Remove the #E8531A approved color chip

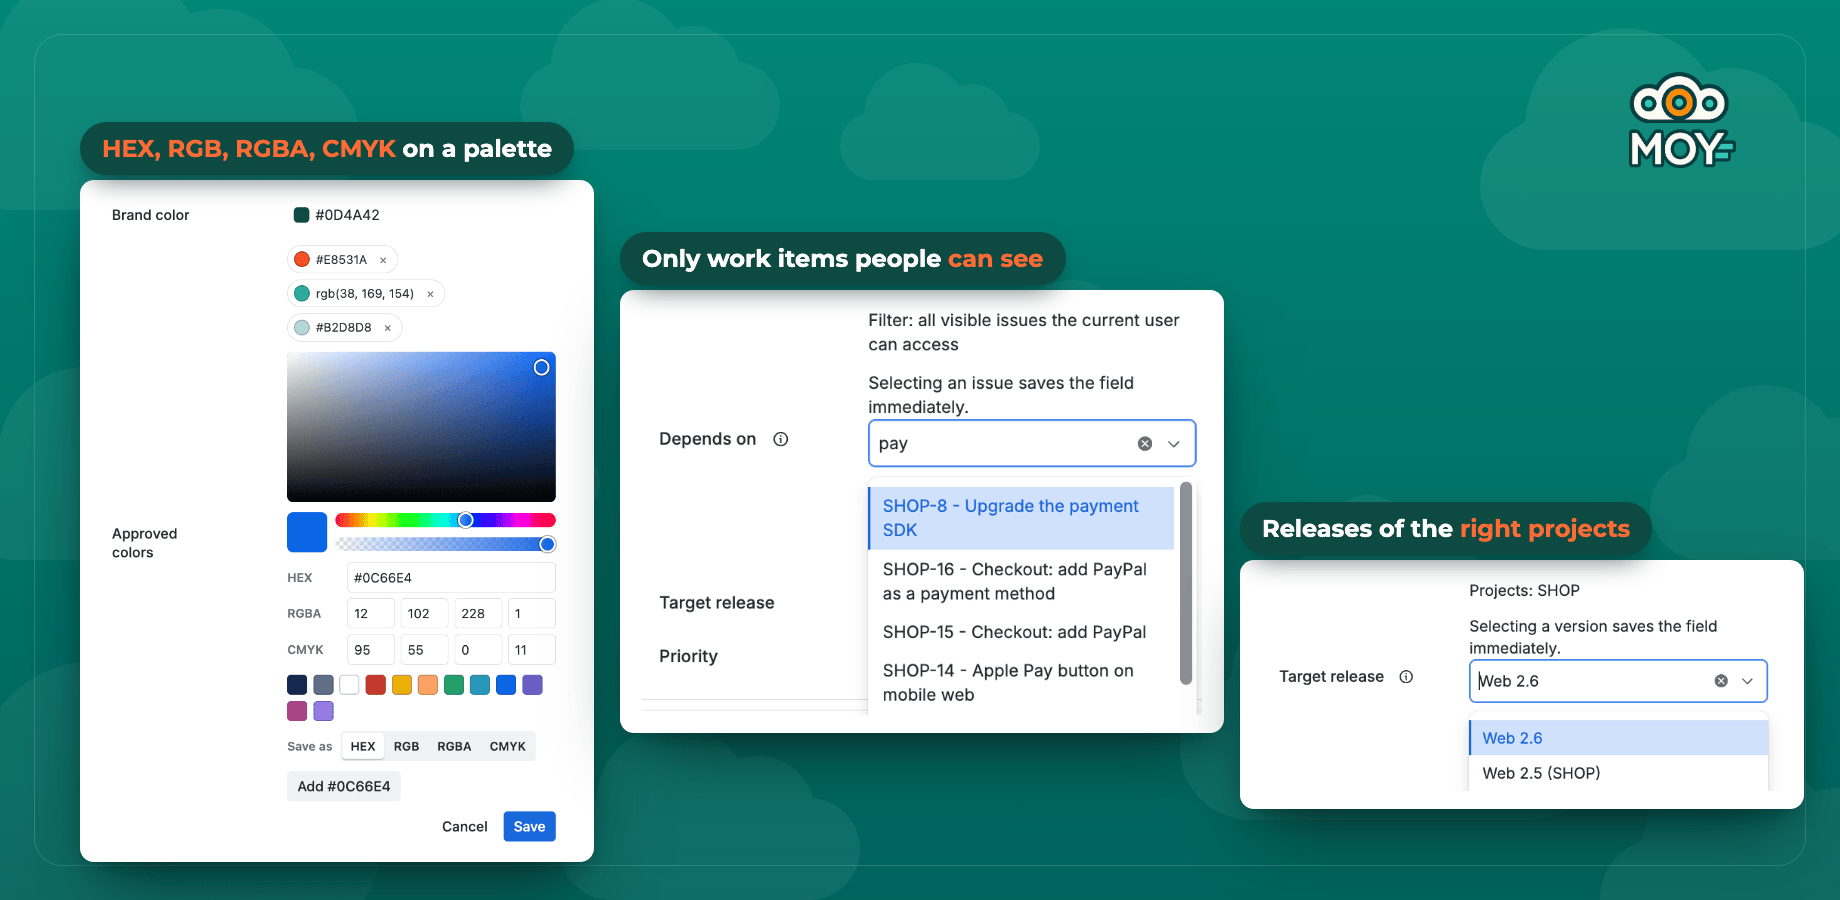coord(383,260)
